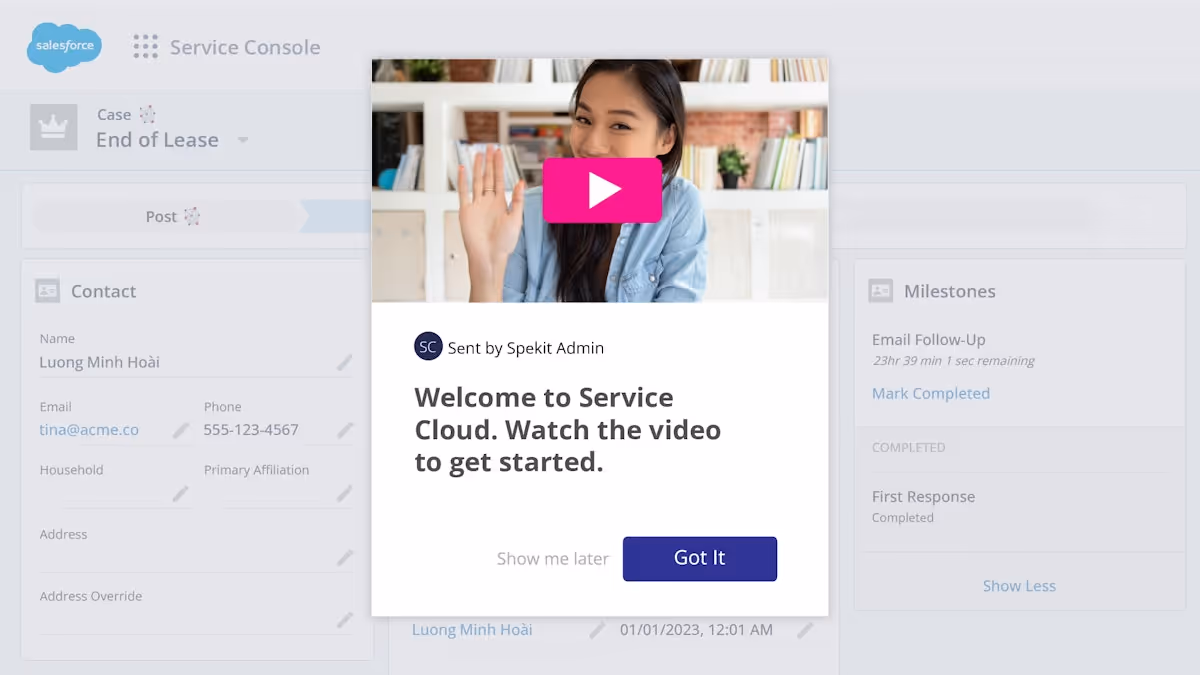Click the Spekit icon beside Post
The height and width of the screenshot is (675, 1200).
click(x=192, y=216)
